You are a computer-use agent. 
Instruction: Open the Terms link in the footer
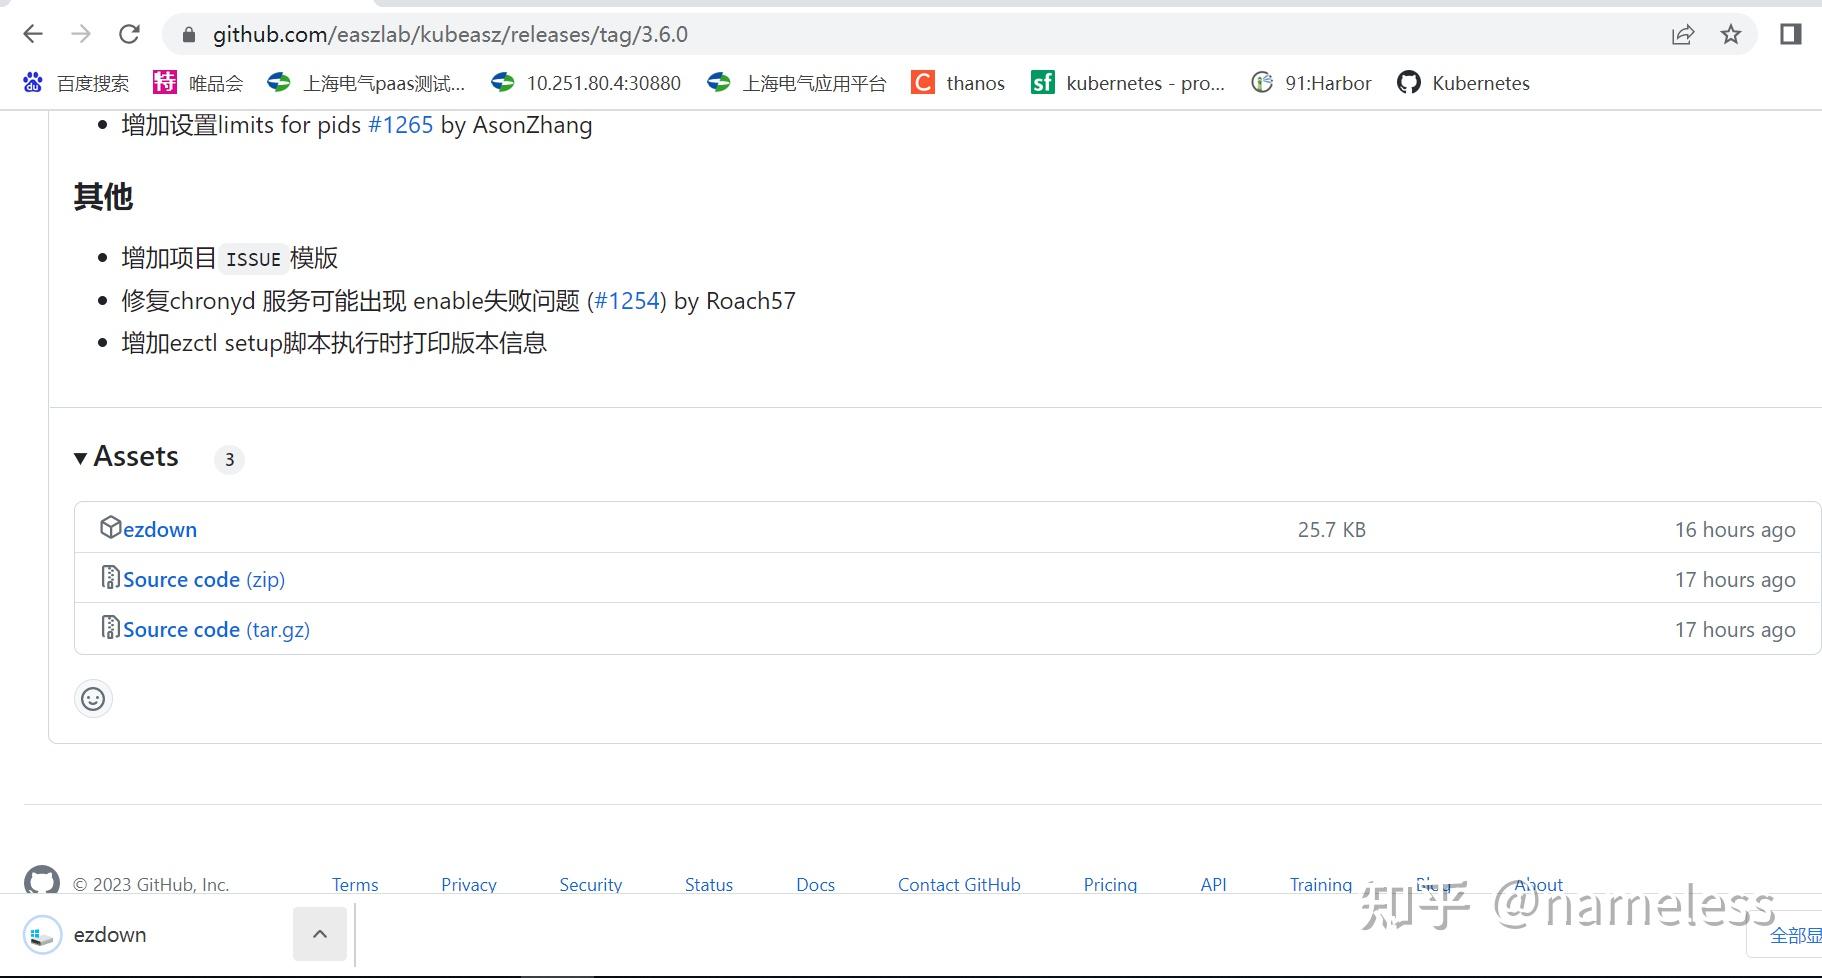(x=355, y=884)
